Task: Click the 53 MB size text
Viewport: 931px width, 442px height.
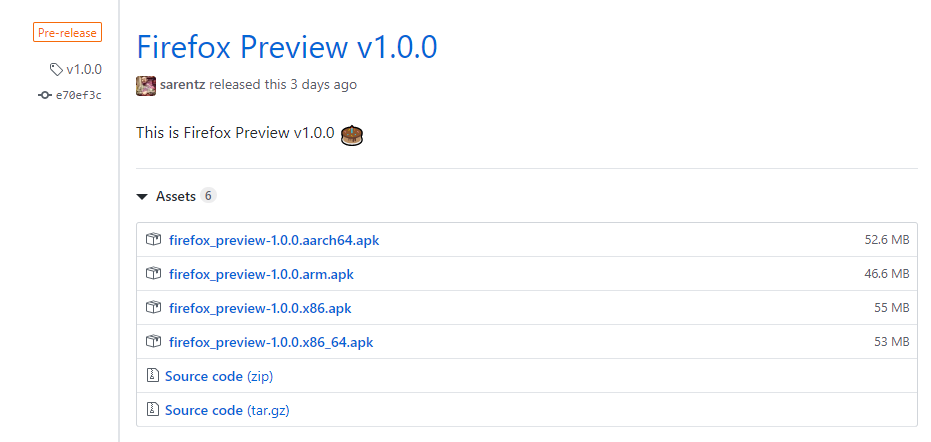Action: coord(892,342)
